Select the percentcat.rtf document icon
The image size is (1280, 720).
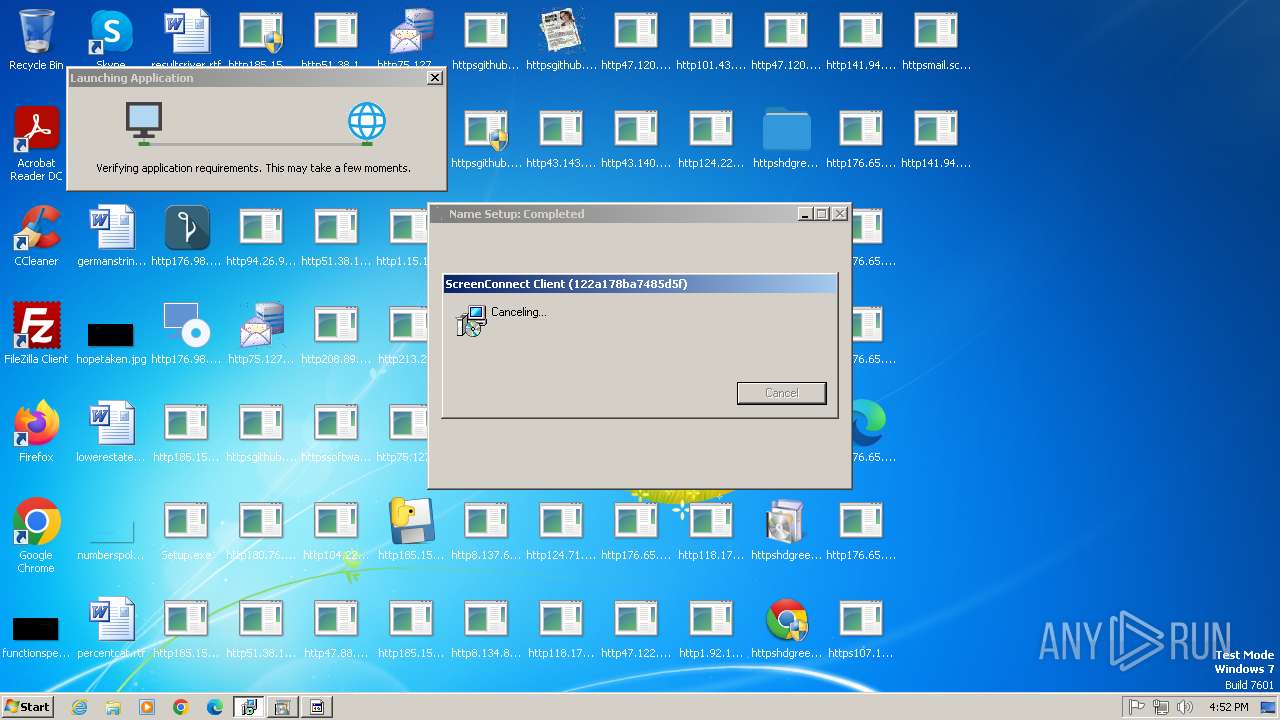click(111, 628)
